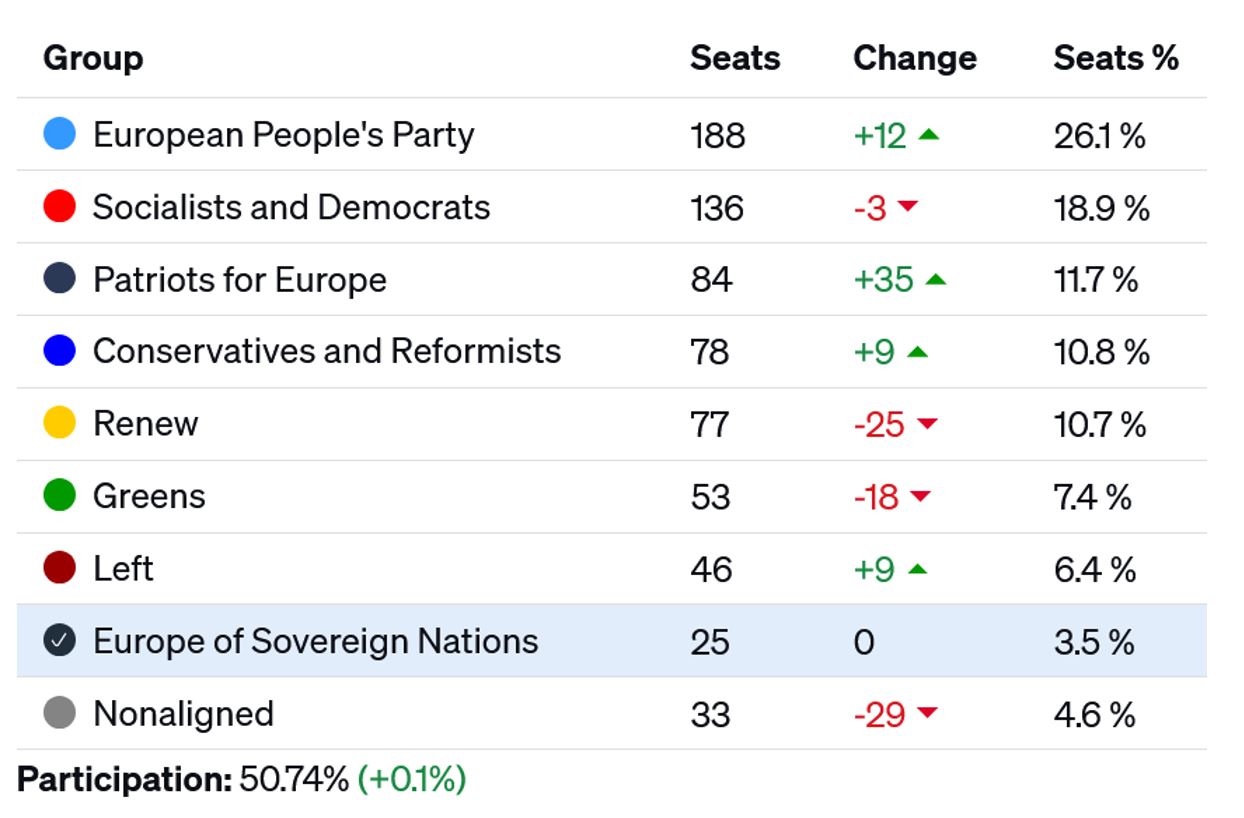Viewport: 1244px width, 818px height.
Task: Select the yellow Renew group dot
Action: pyautogui.click(x=60, y=423)
